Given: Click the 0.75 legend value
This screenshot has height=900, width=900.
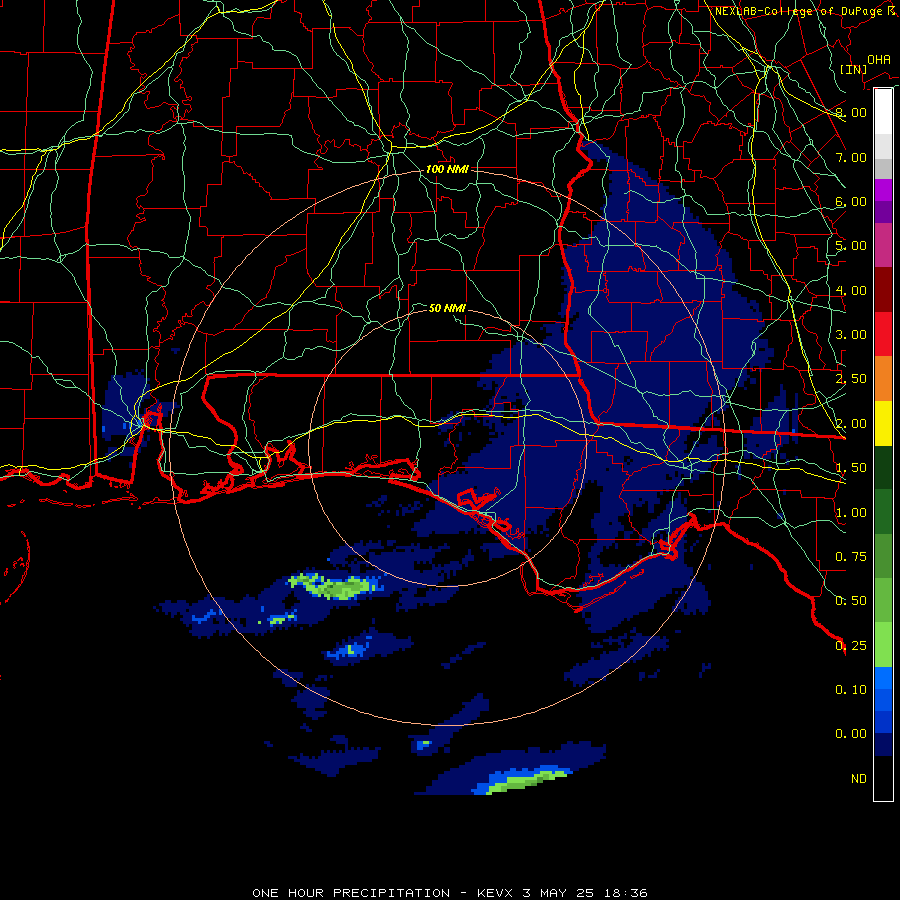Looking at the screenshot, I should 851,557.
